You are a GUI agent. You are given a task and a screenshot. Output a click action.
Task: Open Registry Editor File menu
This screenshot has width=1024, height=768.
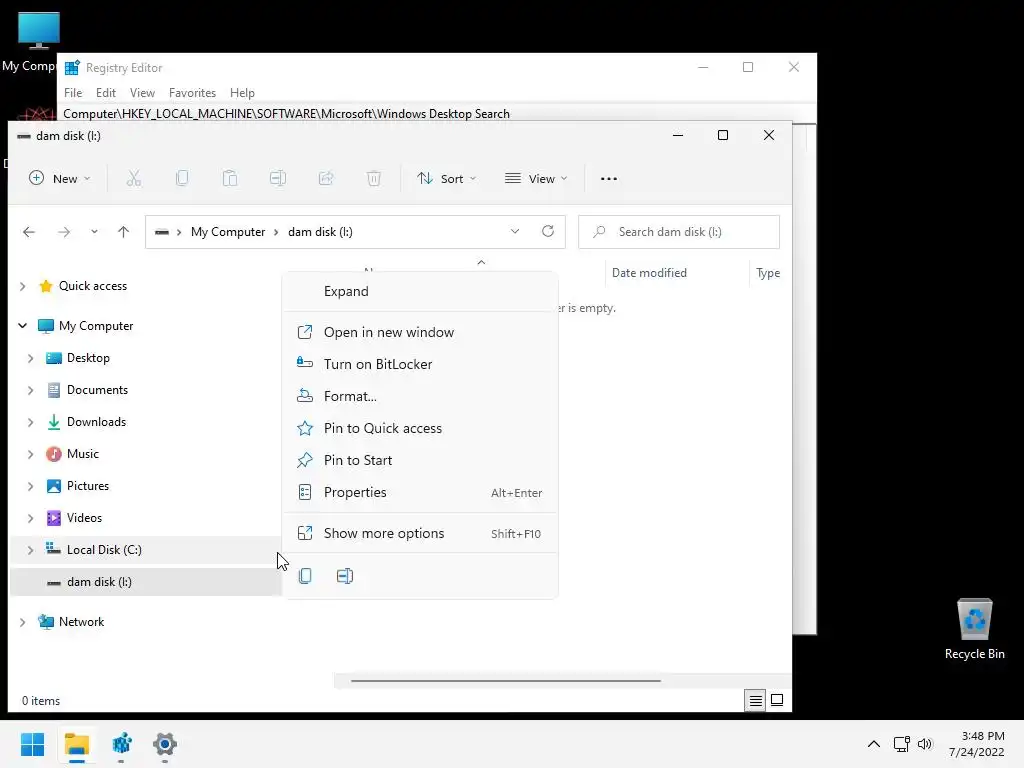coord(73,93)
